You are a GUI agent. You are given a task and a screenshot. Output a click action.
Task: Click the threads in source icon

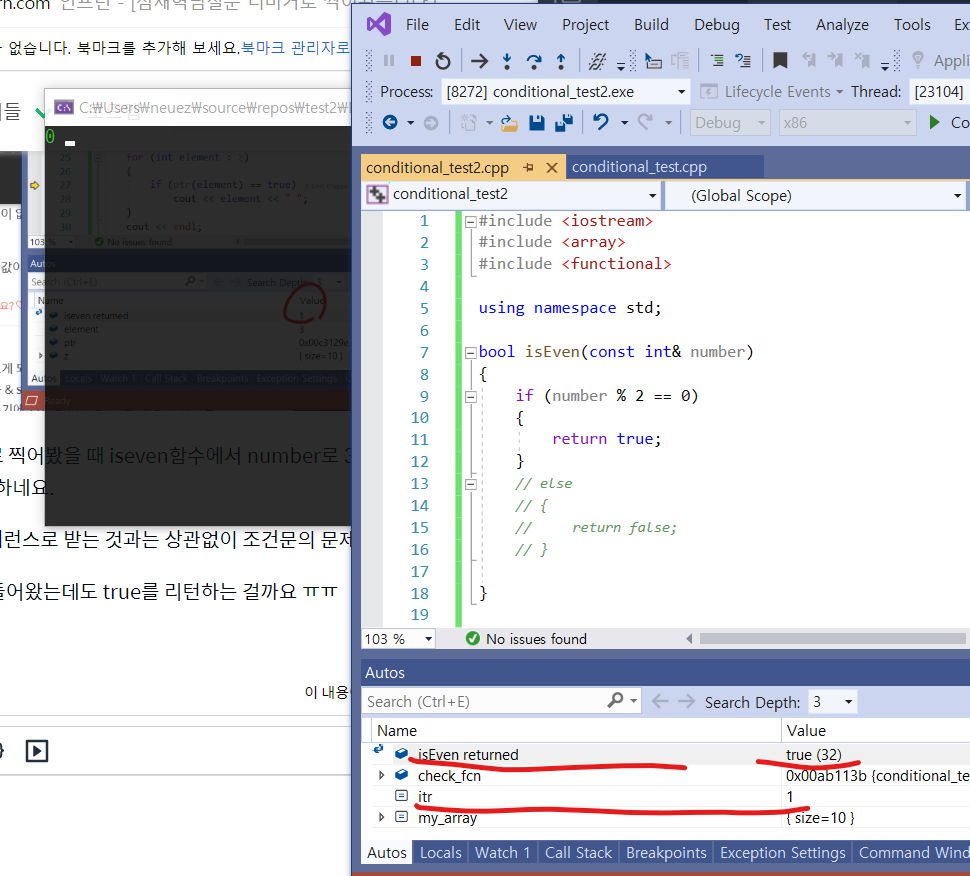tap(597, 61)
